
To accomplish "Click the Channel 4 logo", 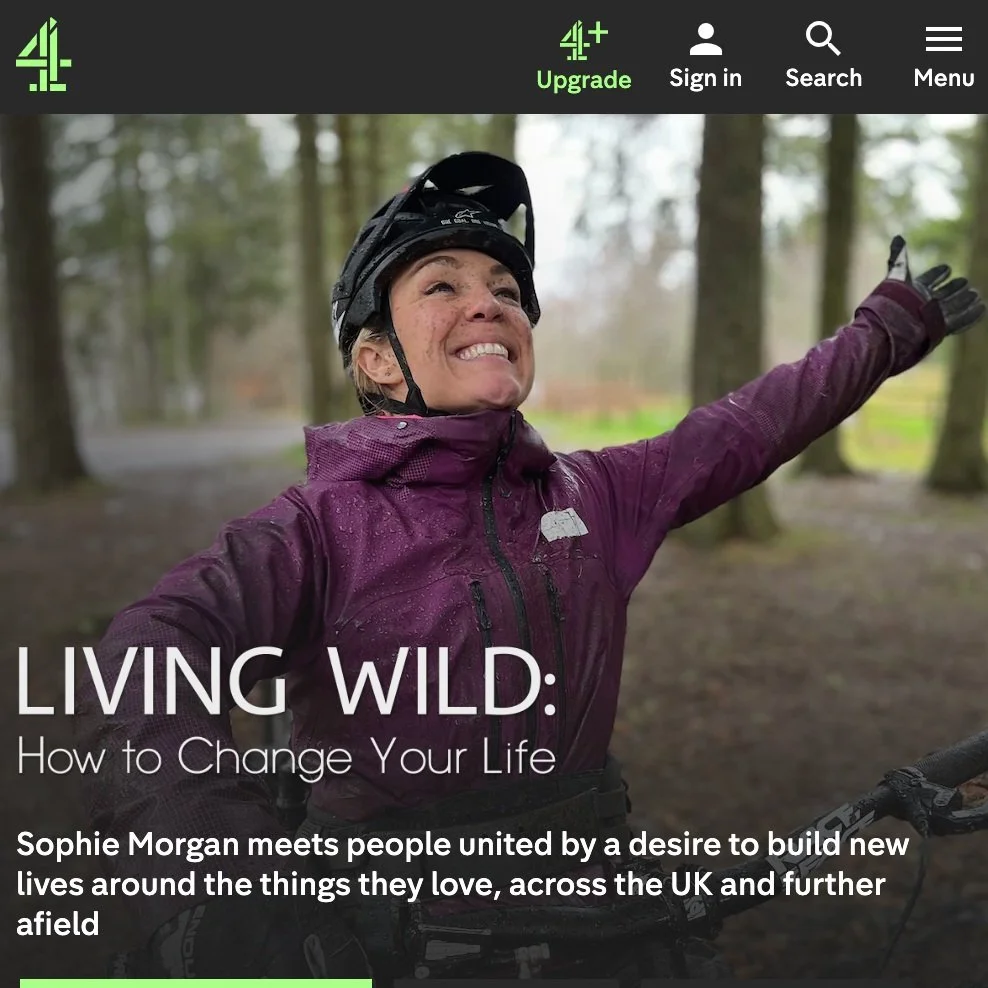I will click(43, 55).
